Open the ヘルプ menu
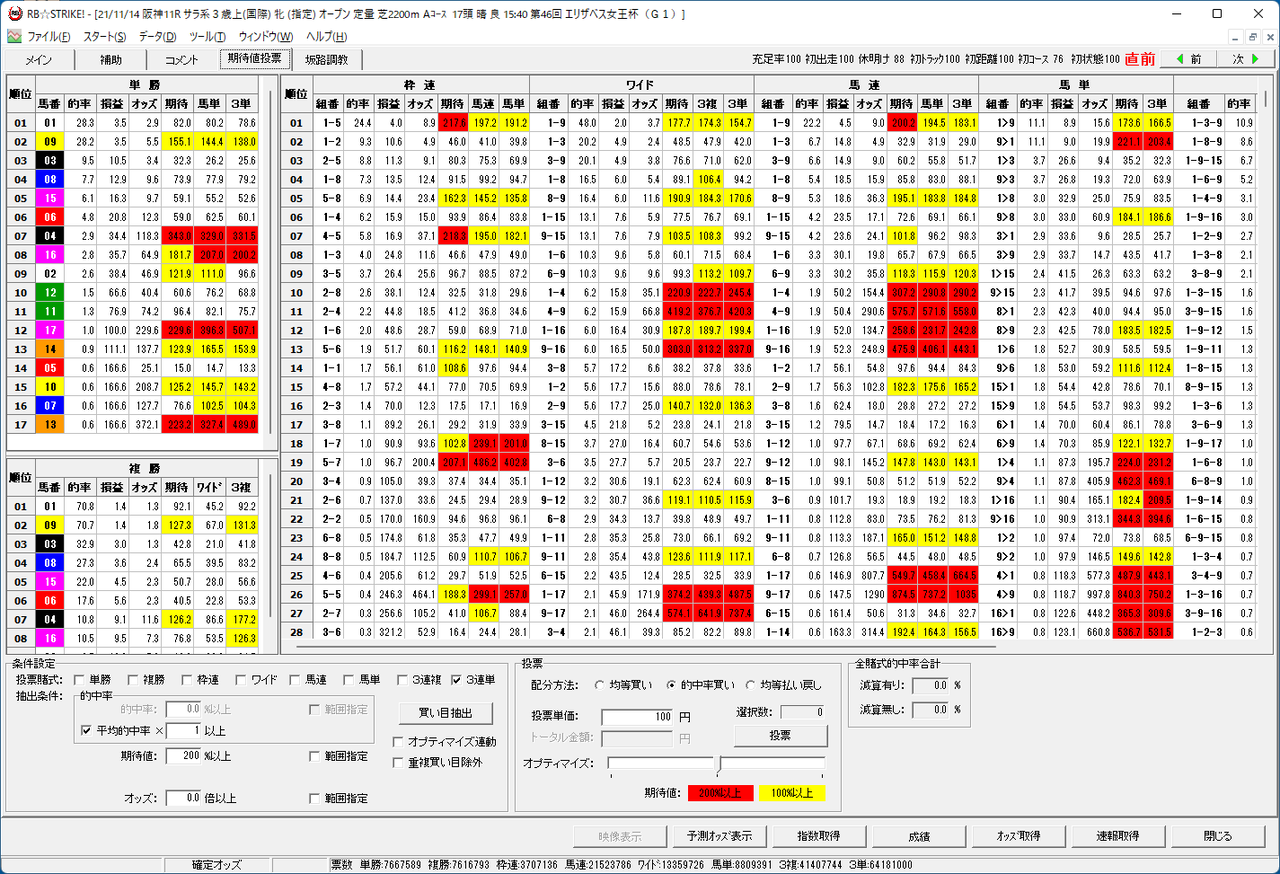 point(327,37)
